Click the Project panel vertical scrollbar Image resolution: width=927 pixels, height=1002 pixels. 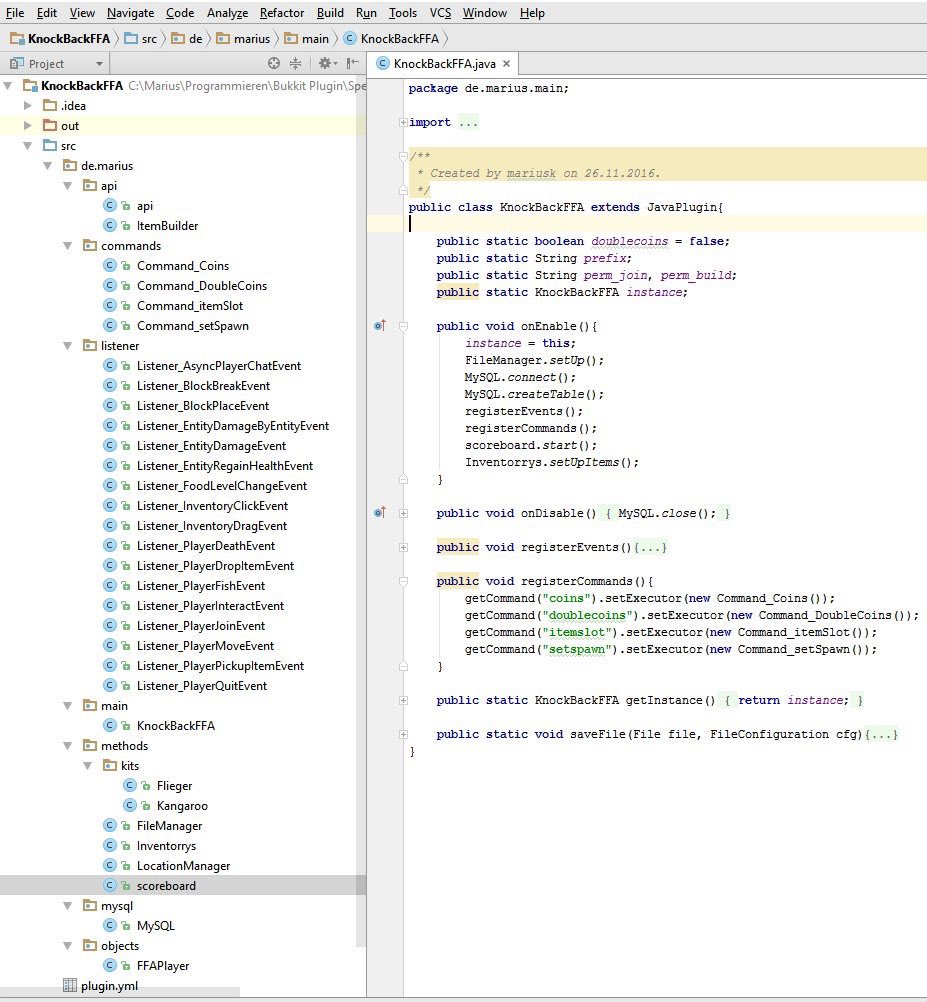pos(362,511)
